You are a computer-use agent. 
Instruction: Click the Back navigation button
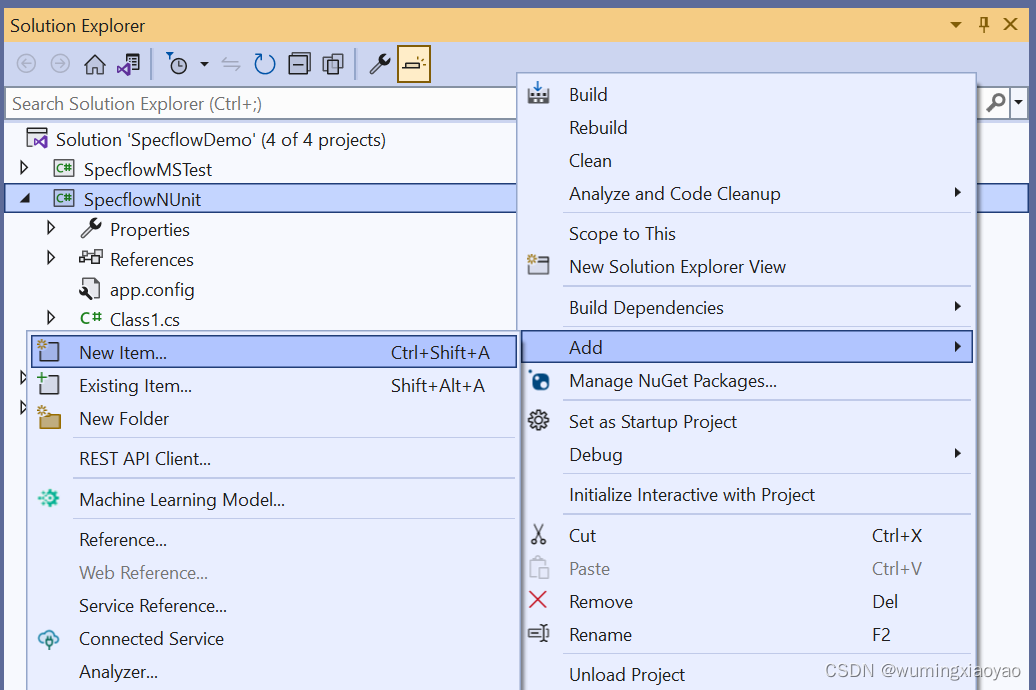(x=26, y=63)
